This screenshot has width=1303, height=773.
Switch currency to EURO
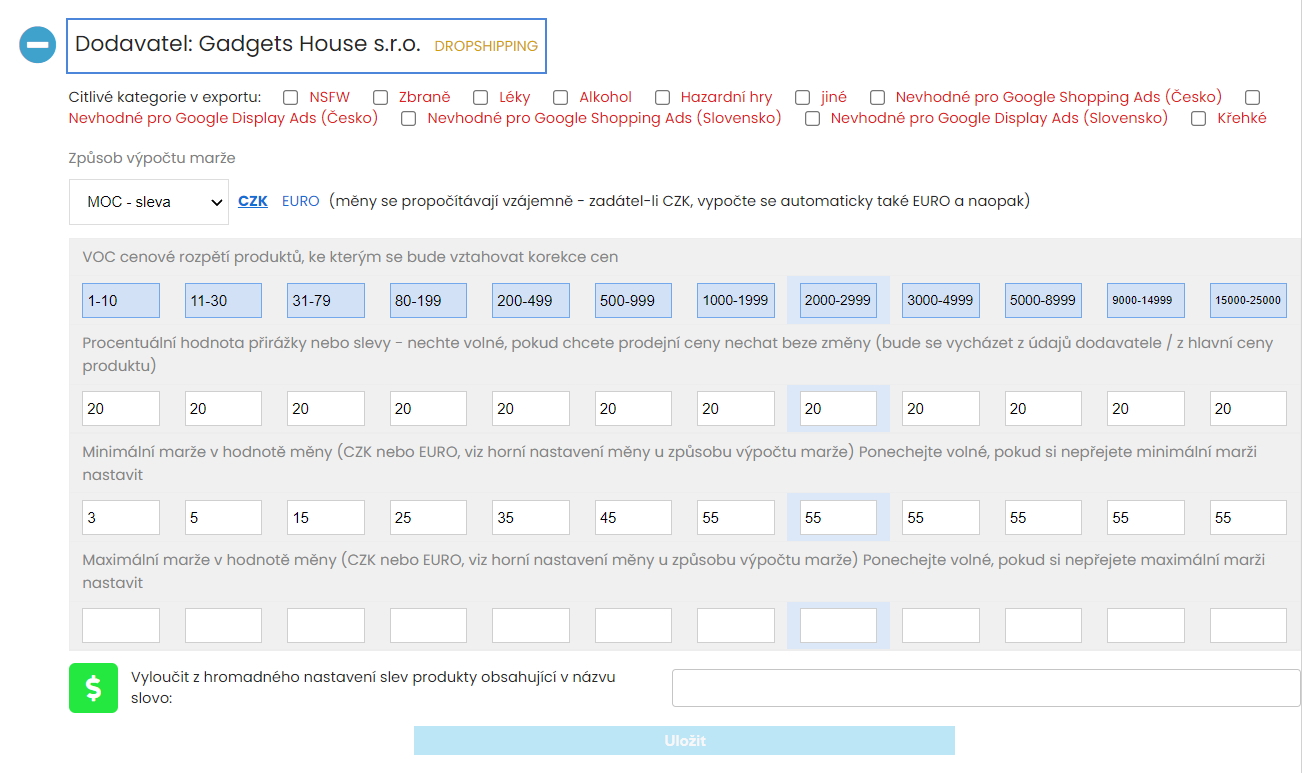coord(301,201)
